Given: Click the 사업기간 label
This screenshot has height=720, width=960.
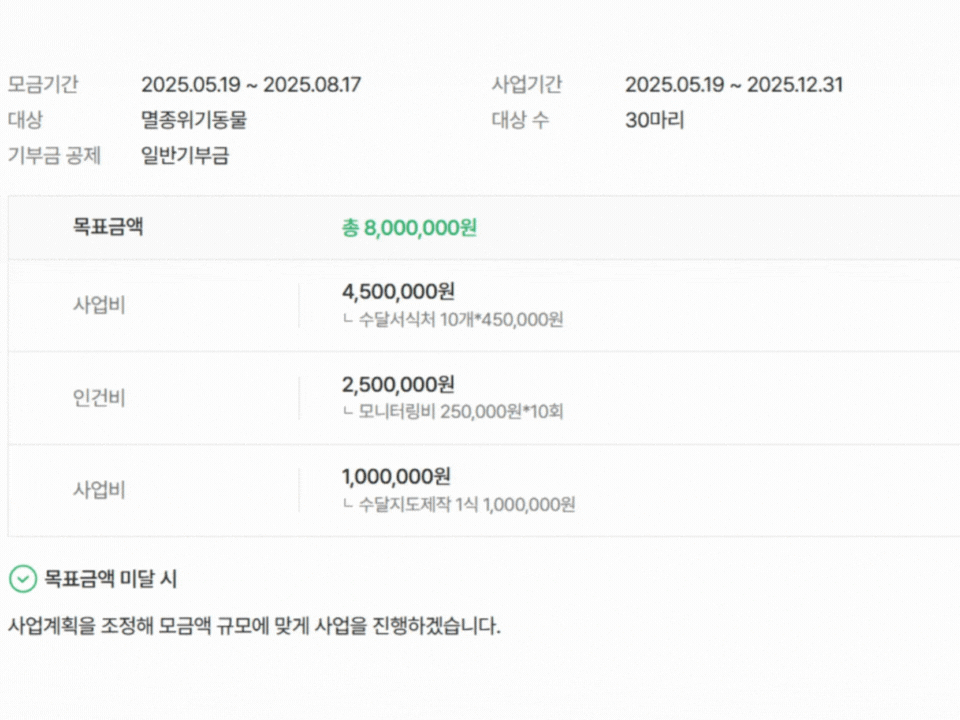Looking at the screenshot, I should pyautogui.click(x=527, y=85).
